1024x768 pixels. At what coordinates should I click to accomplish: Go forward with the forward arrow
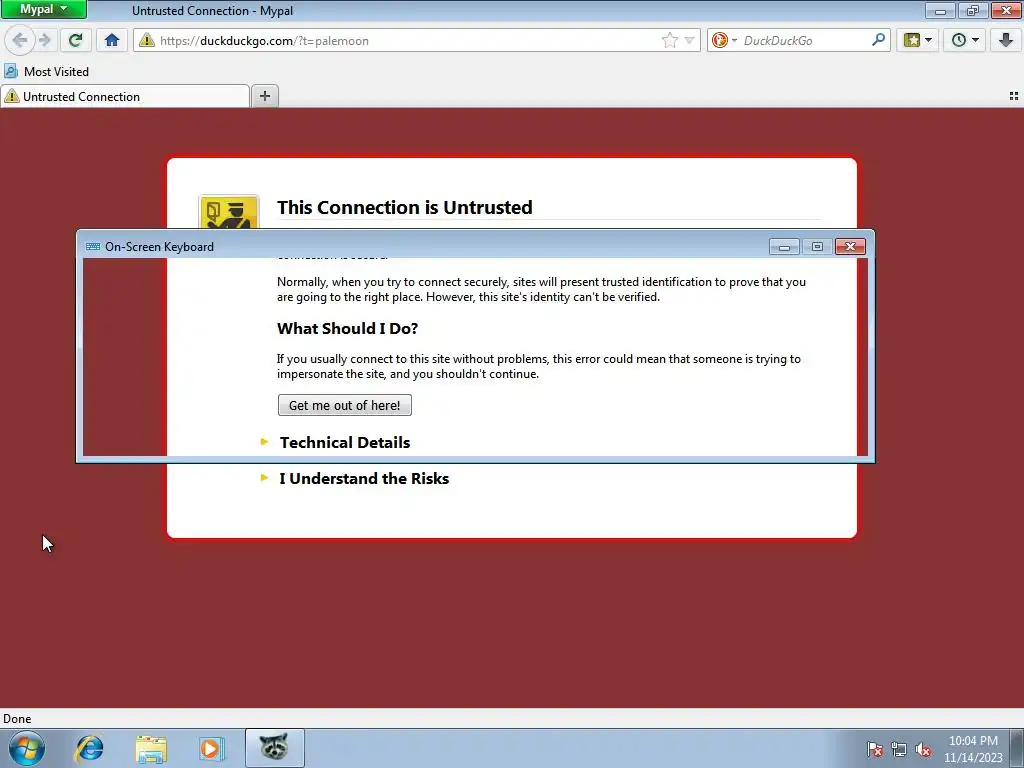44,40
